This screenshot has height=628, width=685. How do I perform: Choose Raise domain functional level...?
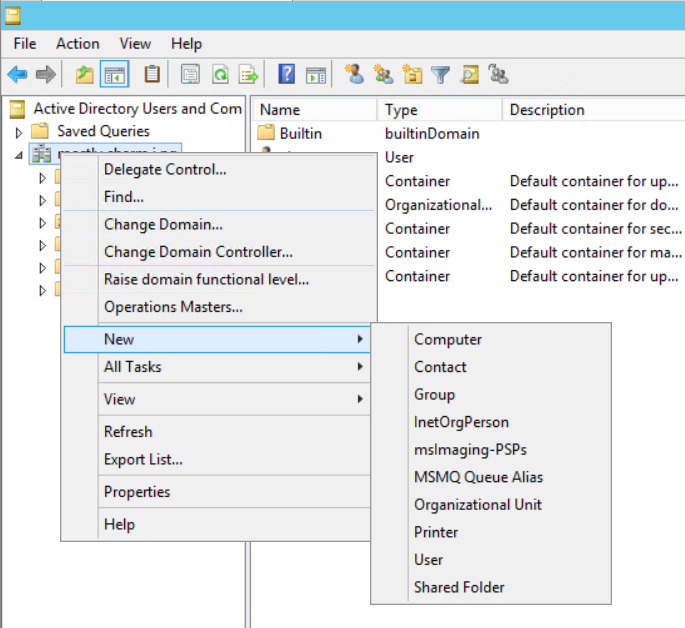tap(220, 279)
